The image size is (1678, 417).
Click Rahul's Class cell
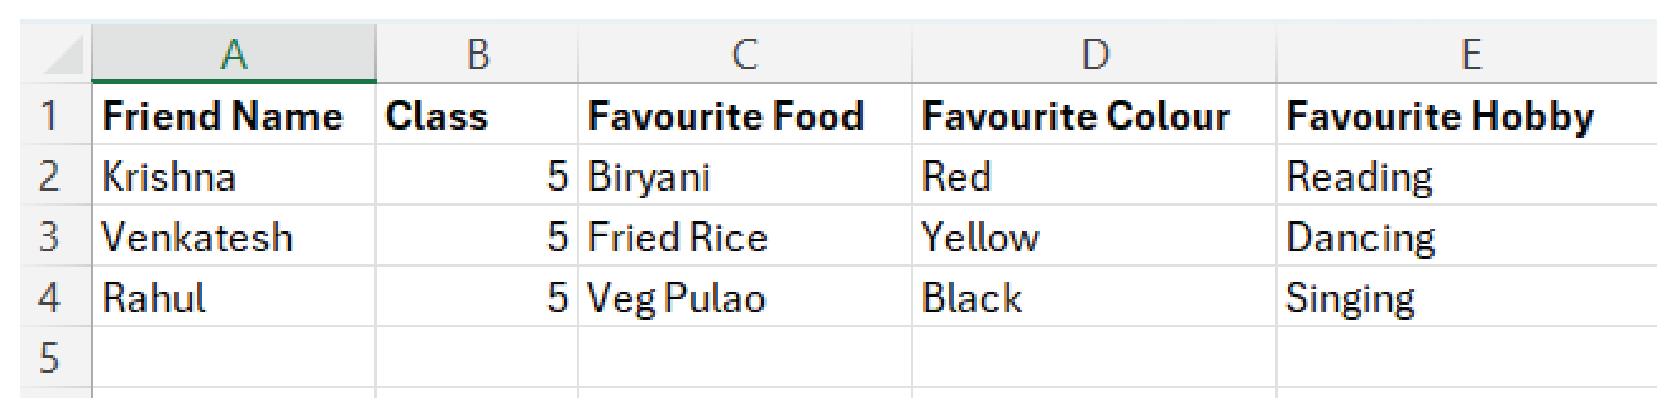(477, 298)
